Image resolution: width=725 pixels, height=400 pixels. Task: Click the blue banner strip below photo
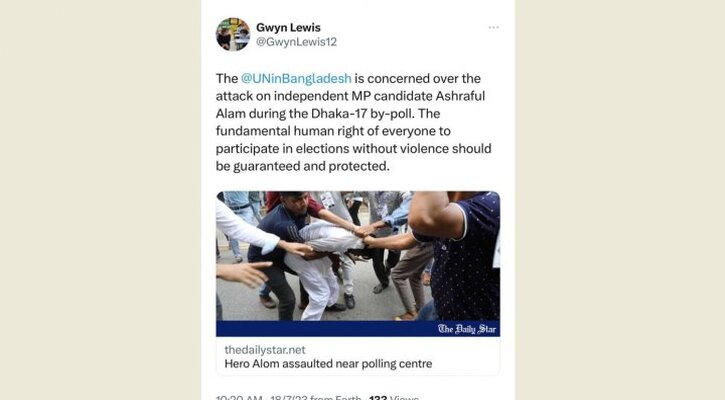click(358, 329)
